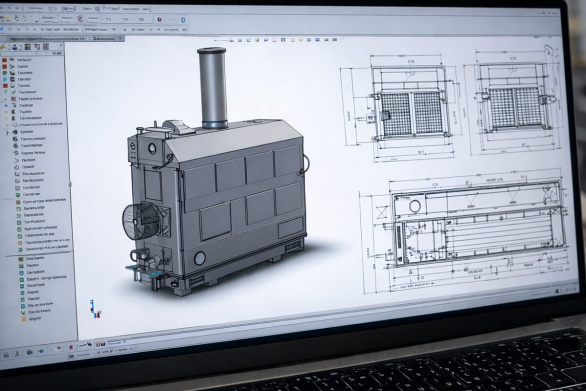
Task: Select the yellow first tab icon above the feature tree
Action: click(3, 47)
